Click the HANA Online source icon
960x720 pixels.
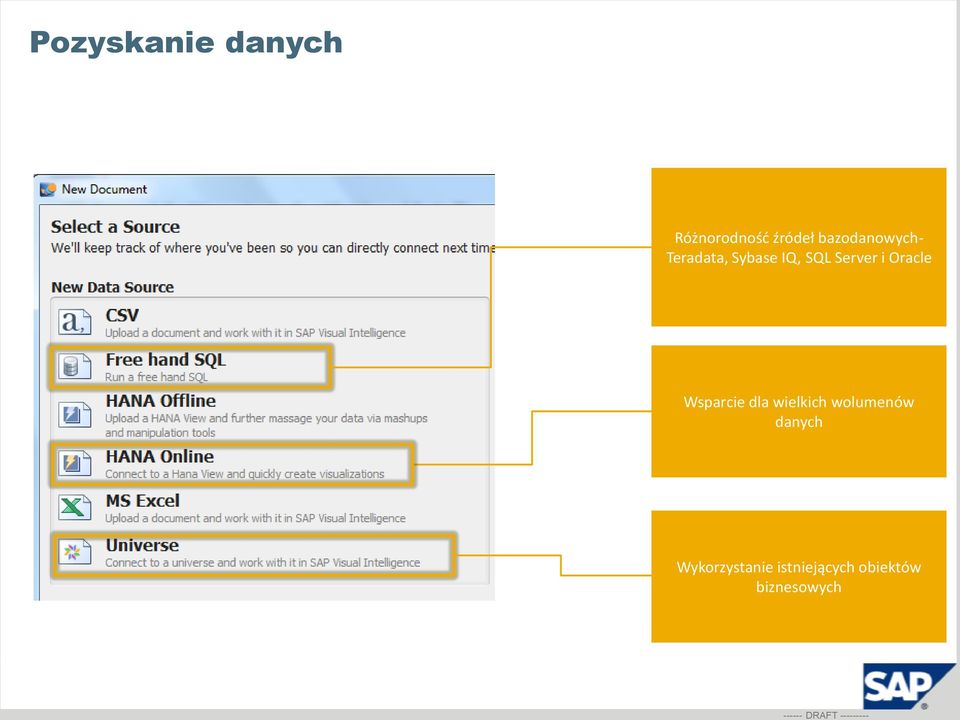(x=75, y=463)
